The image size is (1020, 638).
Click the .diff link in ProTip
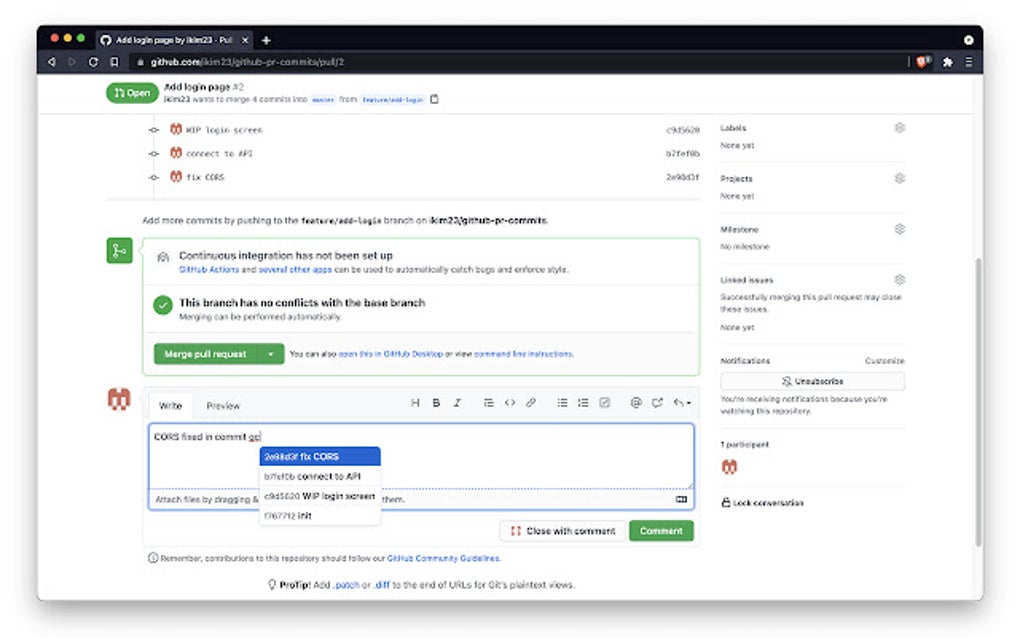pos(382,585)
